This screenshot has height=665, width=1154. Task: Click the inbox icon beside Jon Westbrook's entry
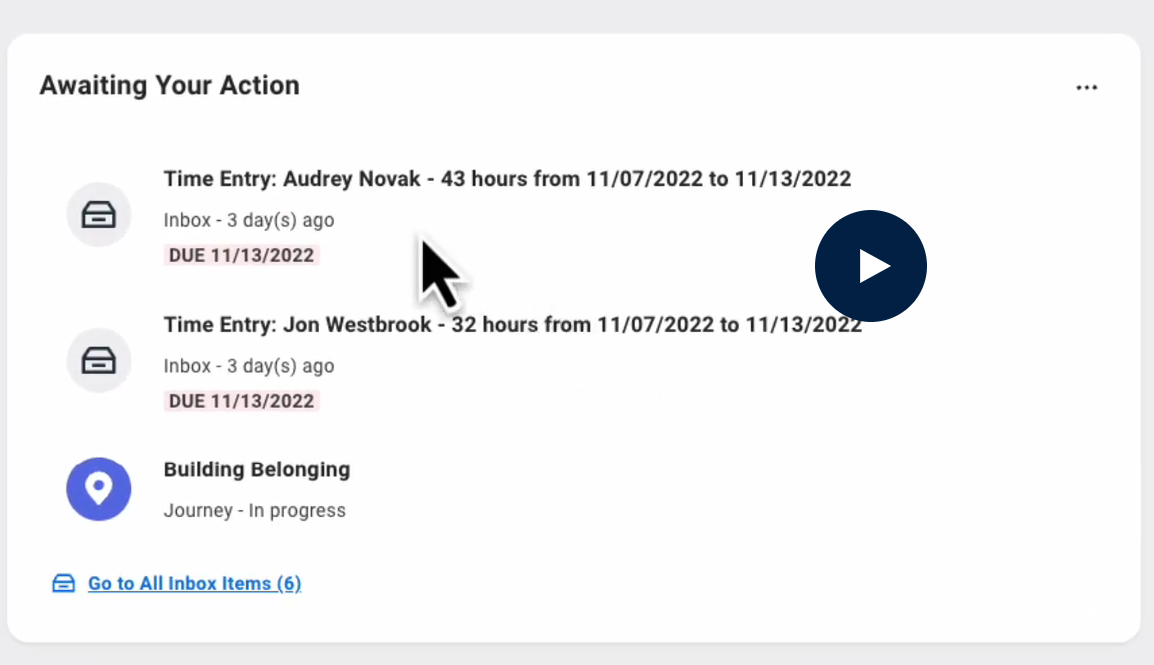click(x=98, y=360)
